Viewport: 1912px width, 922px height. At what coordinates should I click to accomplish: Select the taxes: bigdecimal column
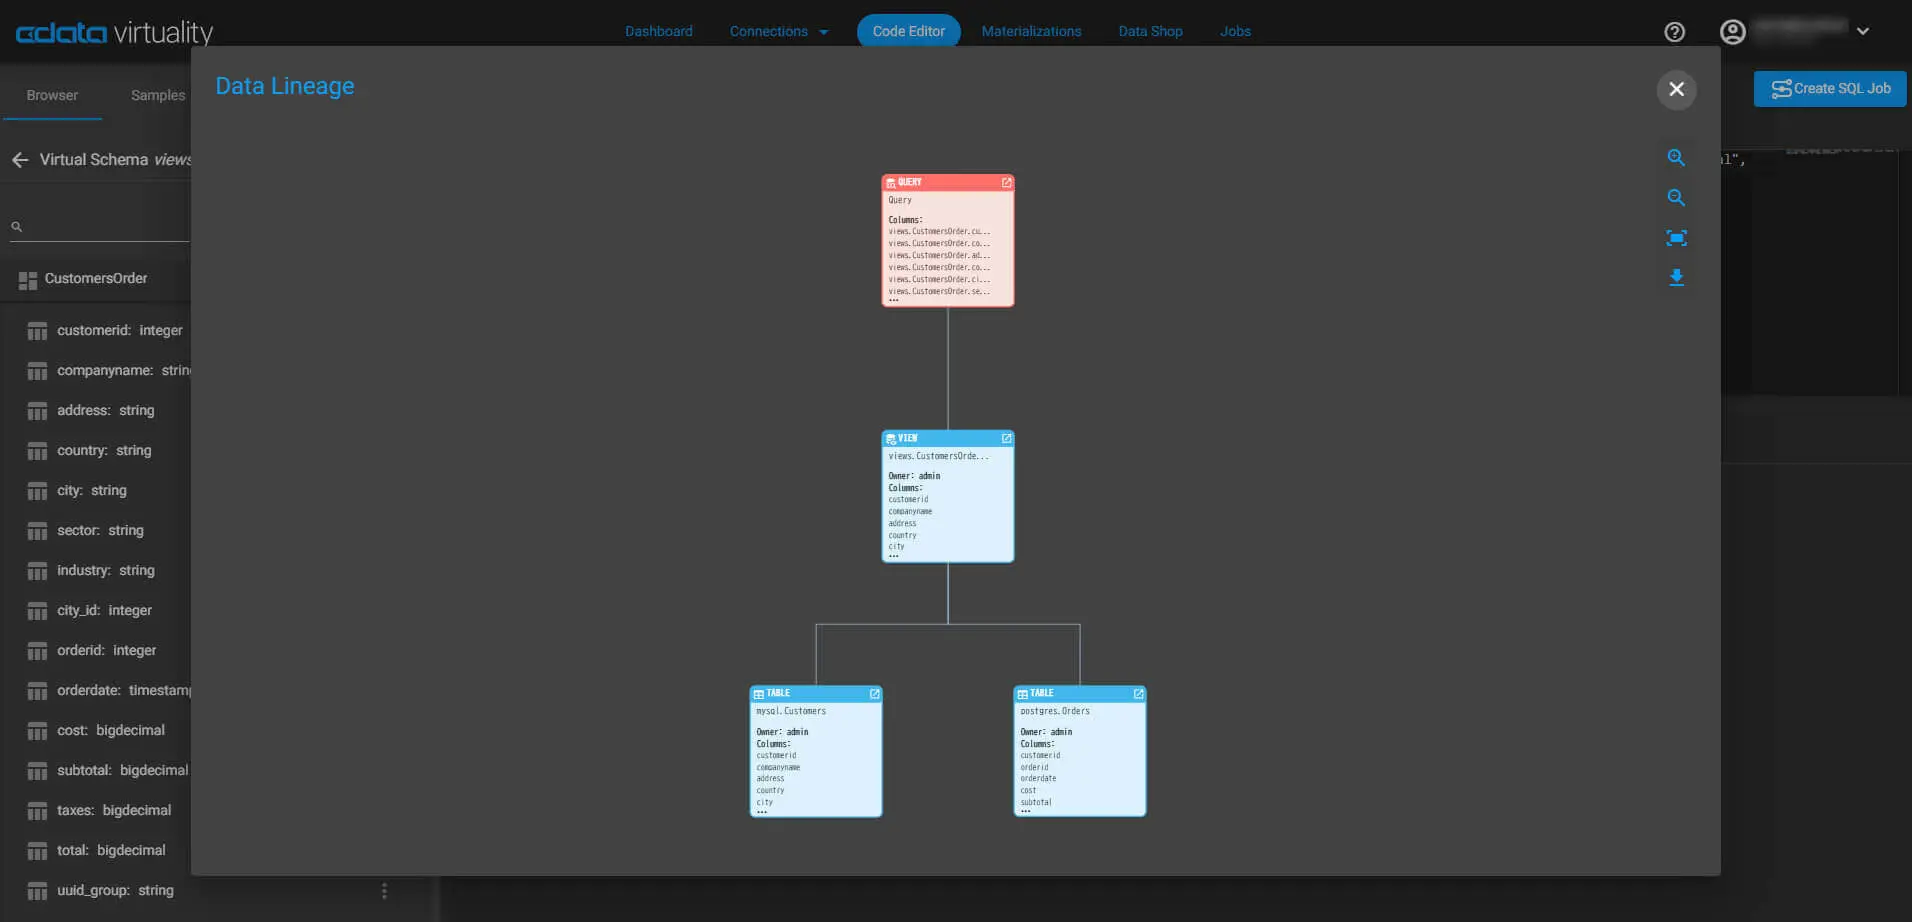(x=114, y=810)
